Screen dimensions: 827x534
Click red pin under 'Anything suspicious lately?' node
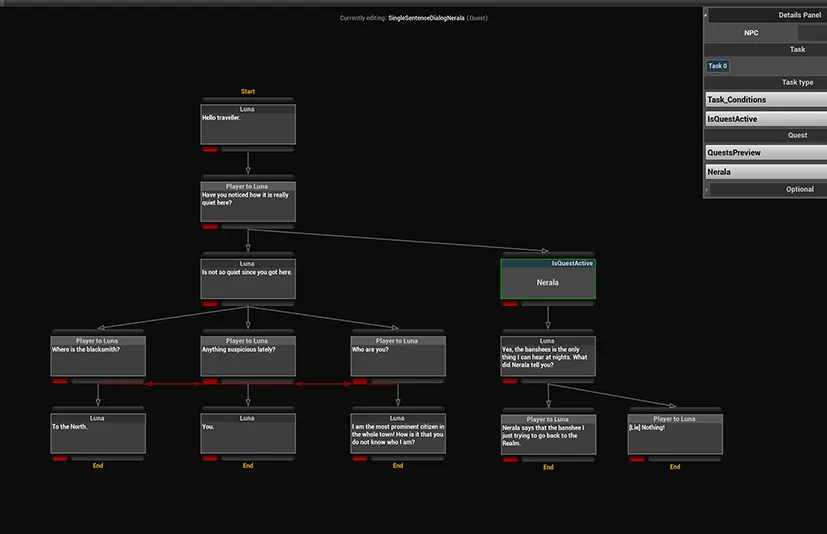point(210,381)
